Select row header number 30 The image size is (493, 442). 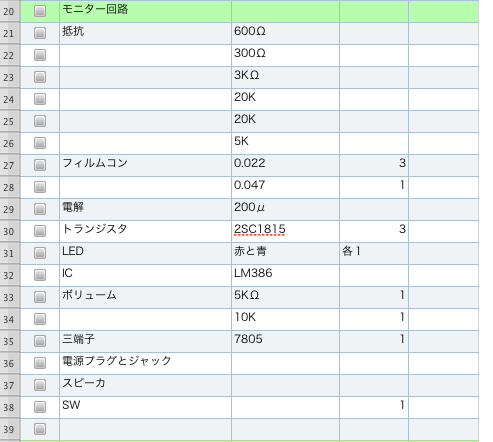(10, 231)
